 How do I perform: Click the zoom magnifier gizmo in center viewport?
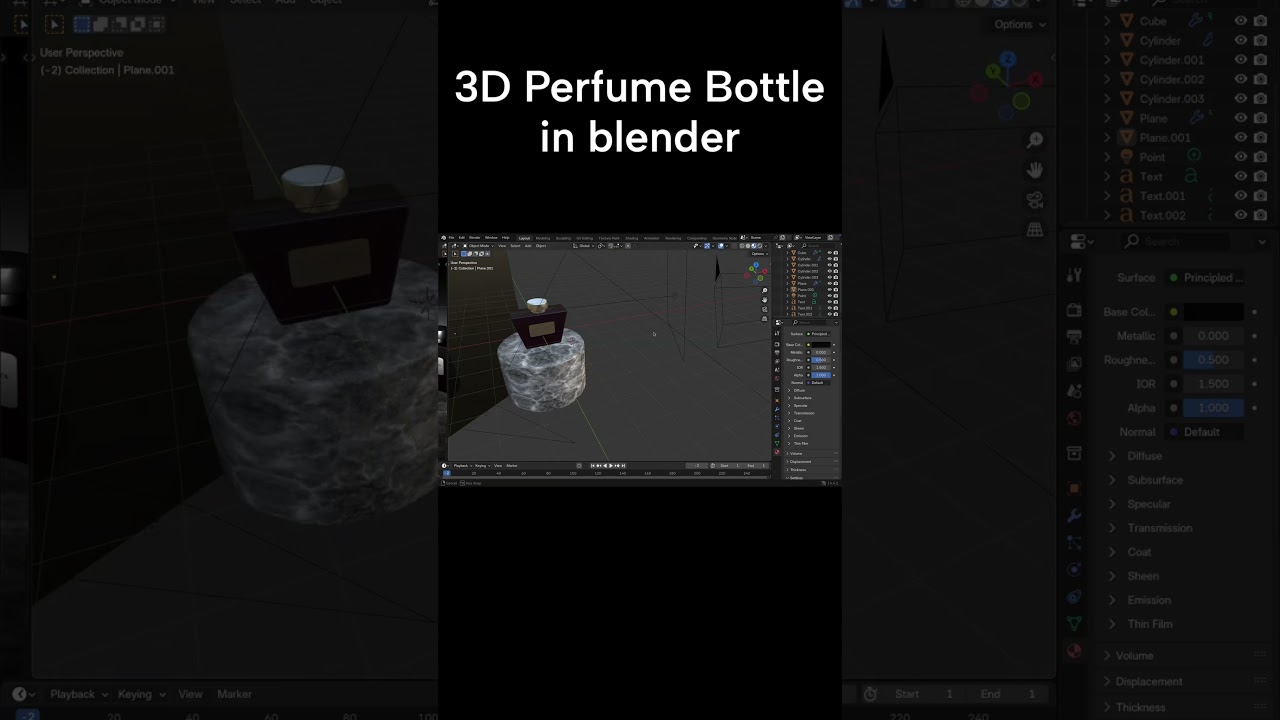tap(765, 290)
